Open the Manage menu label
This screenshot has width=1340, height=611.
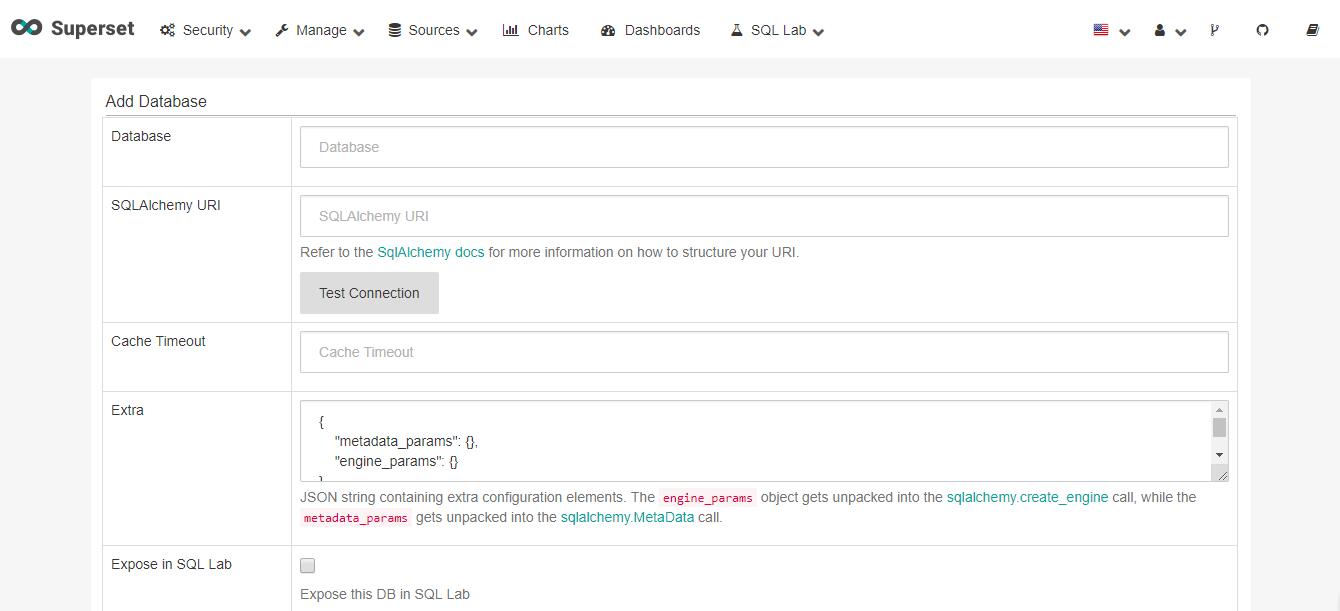(x=321, y=30)
